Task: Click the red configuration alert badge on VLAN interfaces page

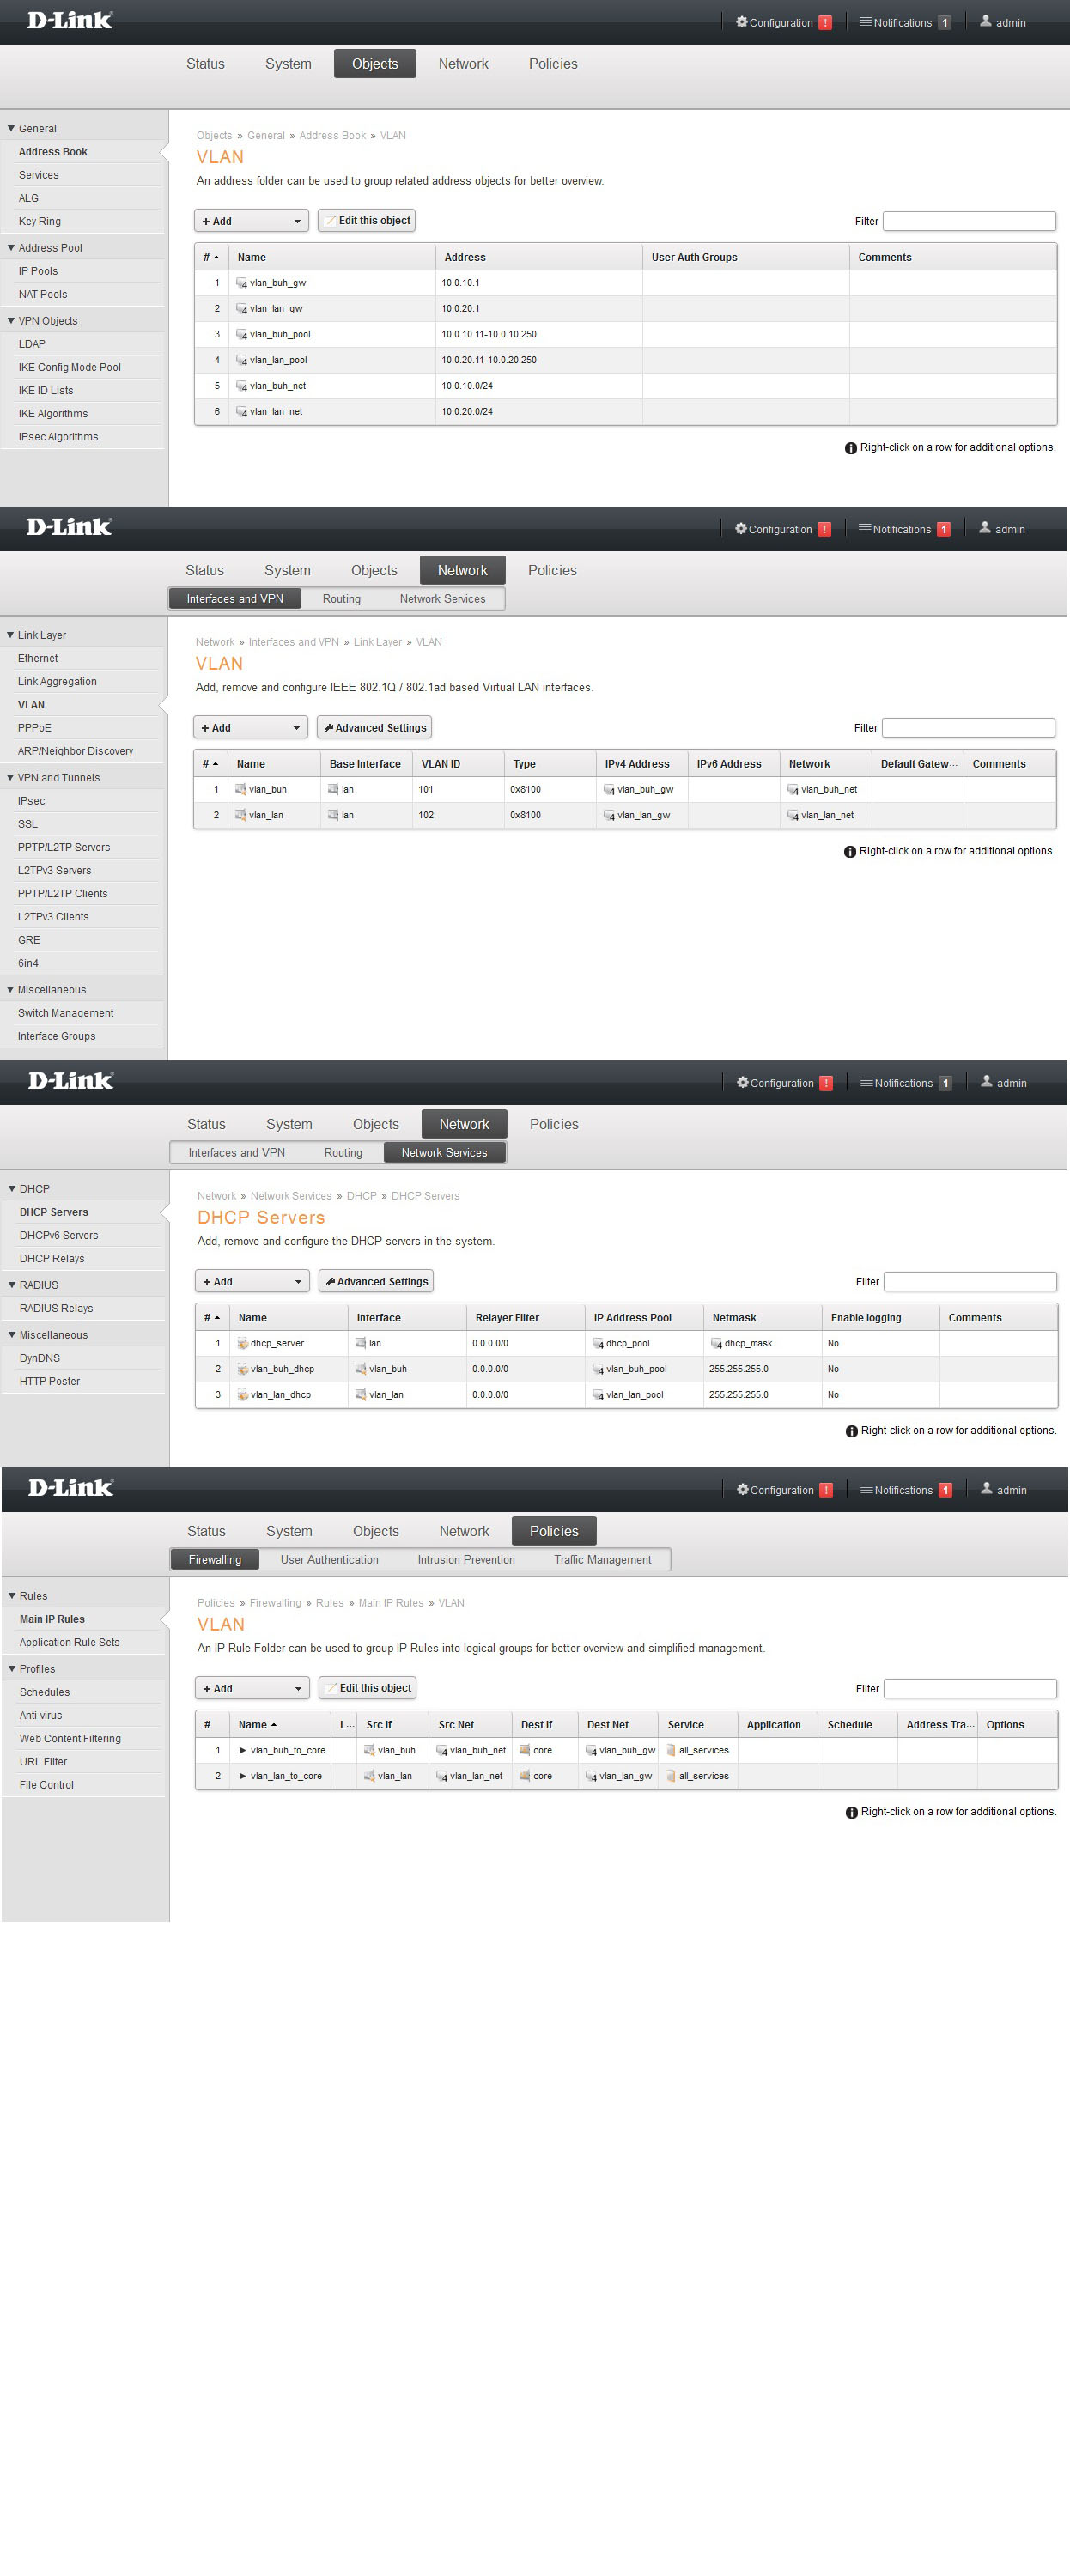Action: [x=825, y=529]
